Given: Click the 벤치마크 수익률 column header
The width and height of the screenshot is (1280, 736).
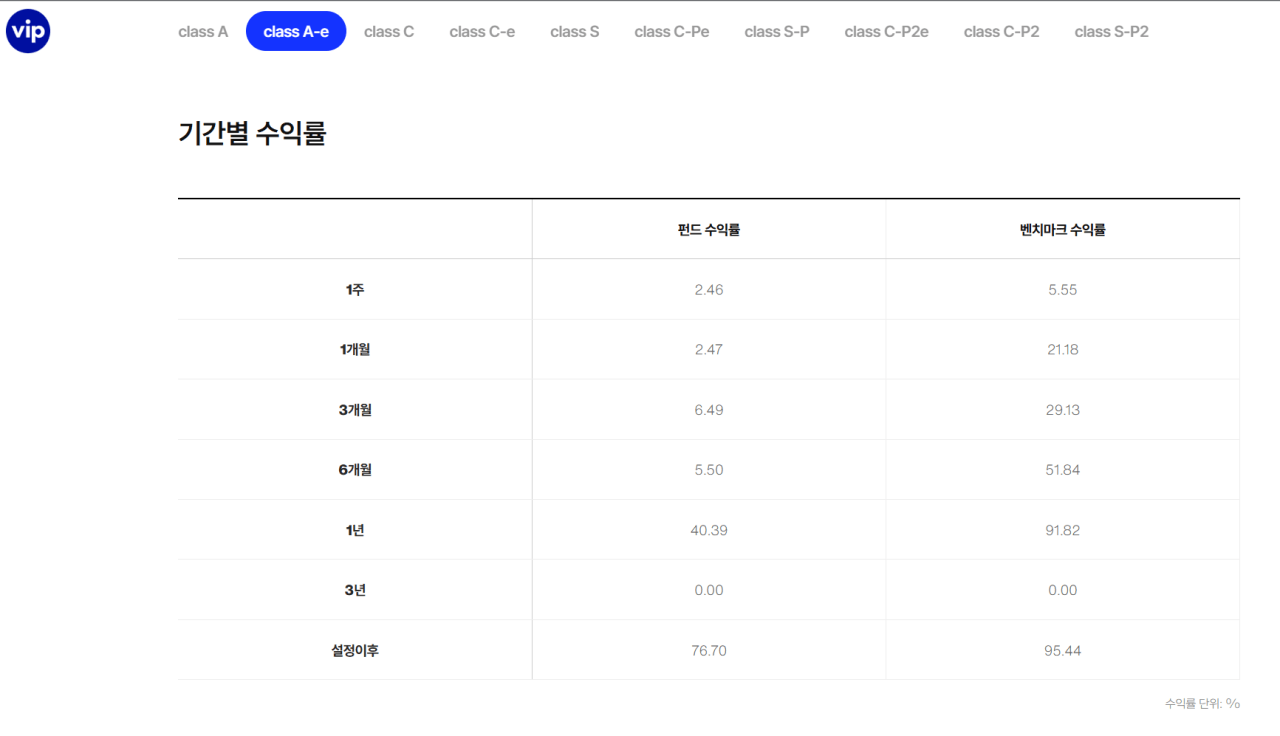Looking at the screenshot, I should (1062, 229).
